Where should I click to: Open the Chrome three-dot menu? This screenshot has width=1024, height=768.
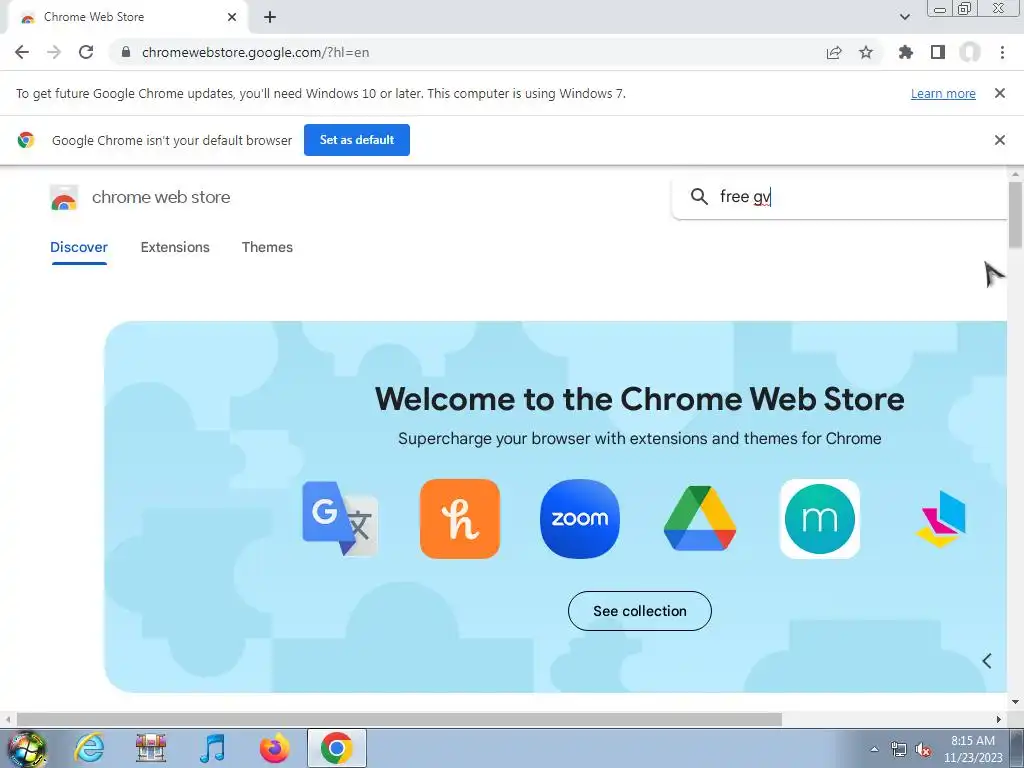tap(1002, 52)
